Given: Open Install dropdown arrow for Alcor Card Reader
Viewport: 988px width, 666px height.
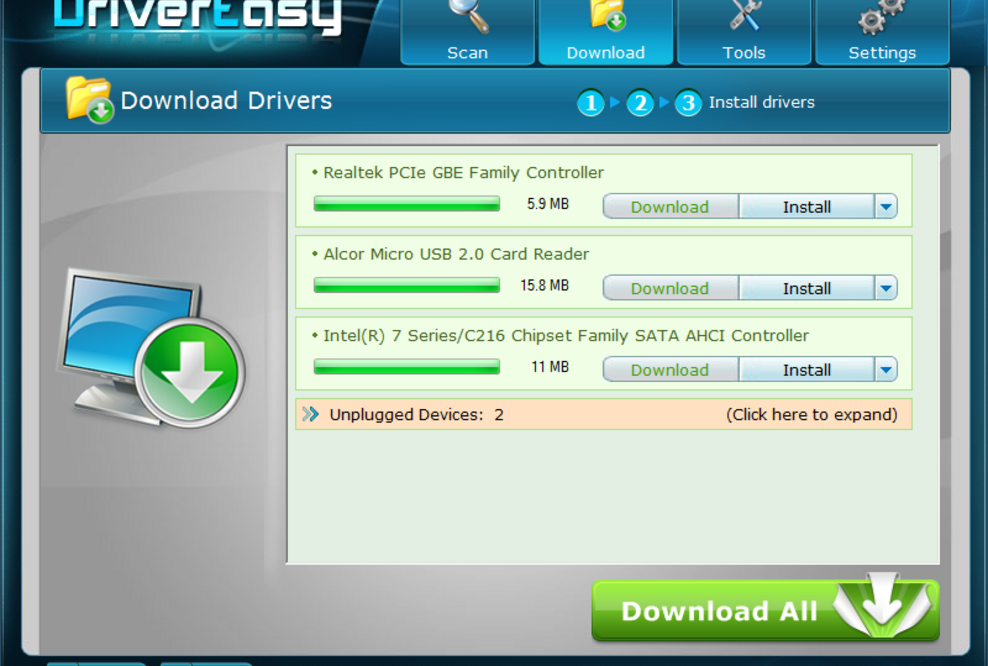Looking at the screenshot, I should point(886,288).
